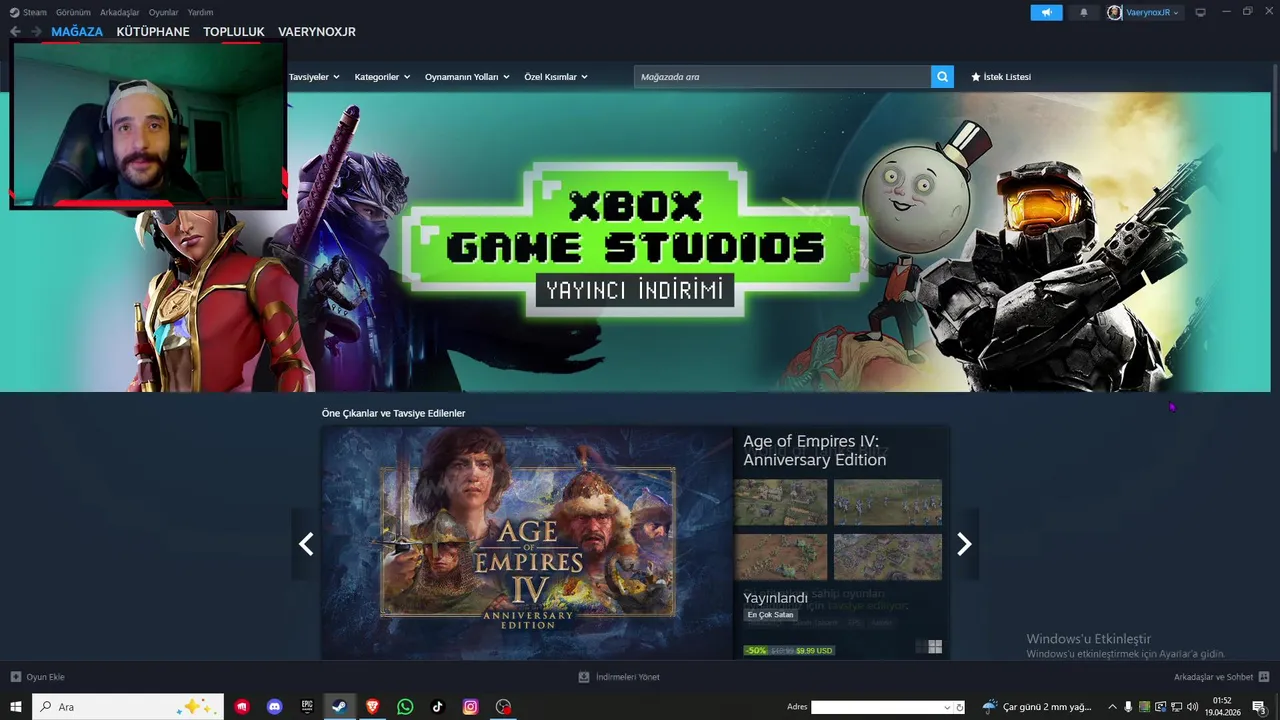Click the bottom-right Age of Empires screenshot

click(x=888, y=556)
